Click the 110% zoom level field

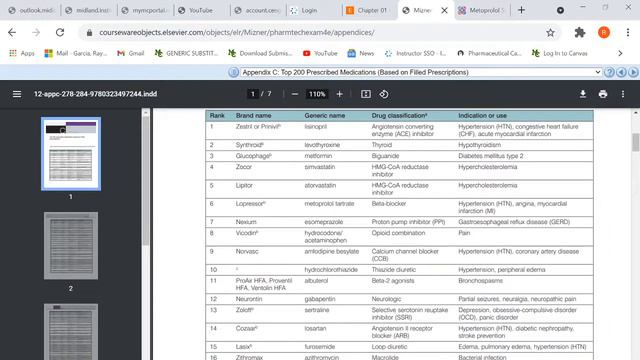(317, 94)
